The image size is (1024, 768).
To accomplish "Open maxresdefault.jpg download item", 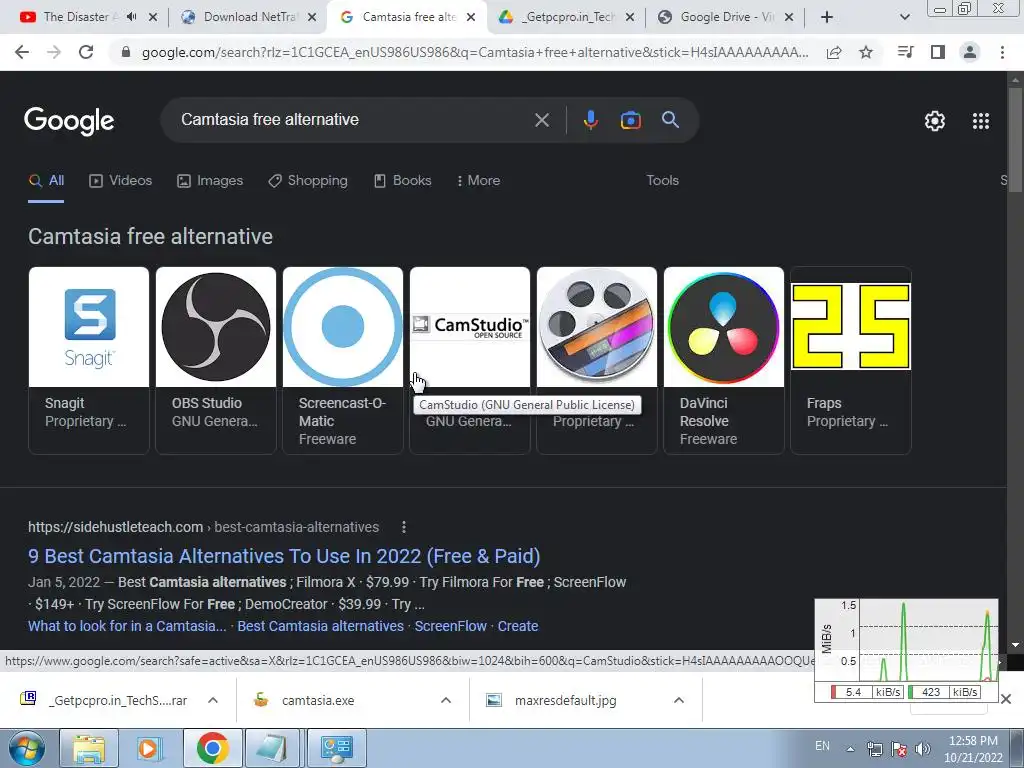I will click(x=566, y=700).
